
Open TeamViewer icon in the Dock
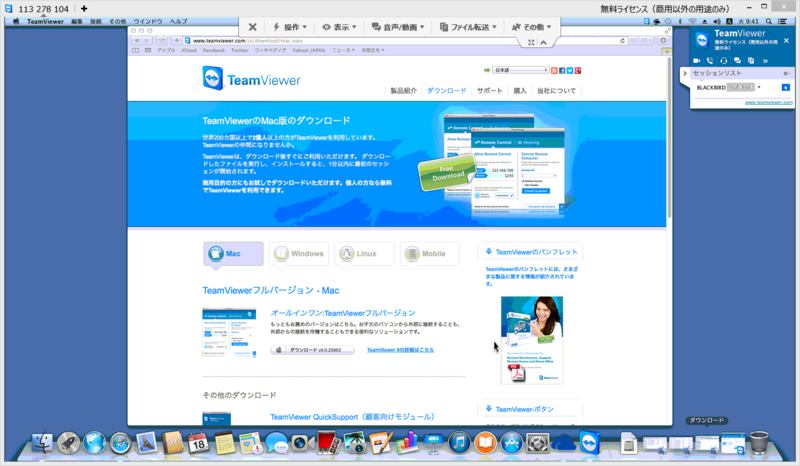589,442
